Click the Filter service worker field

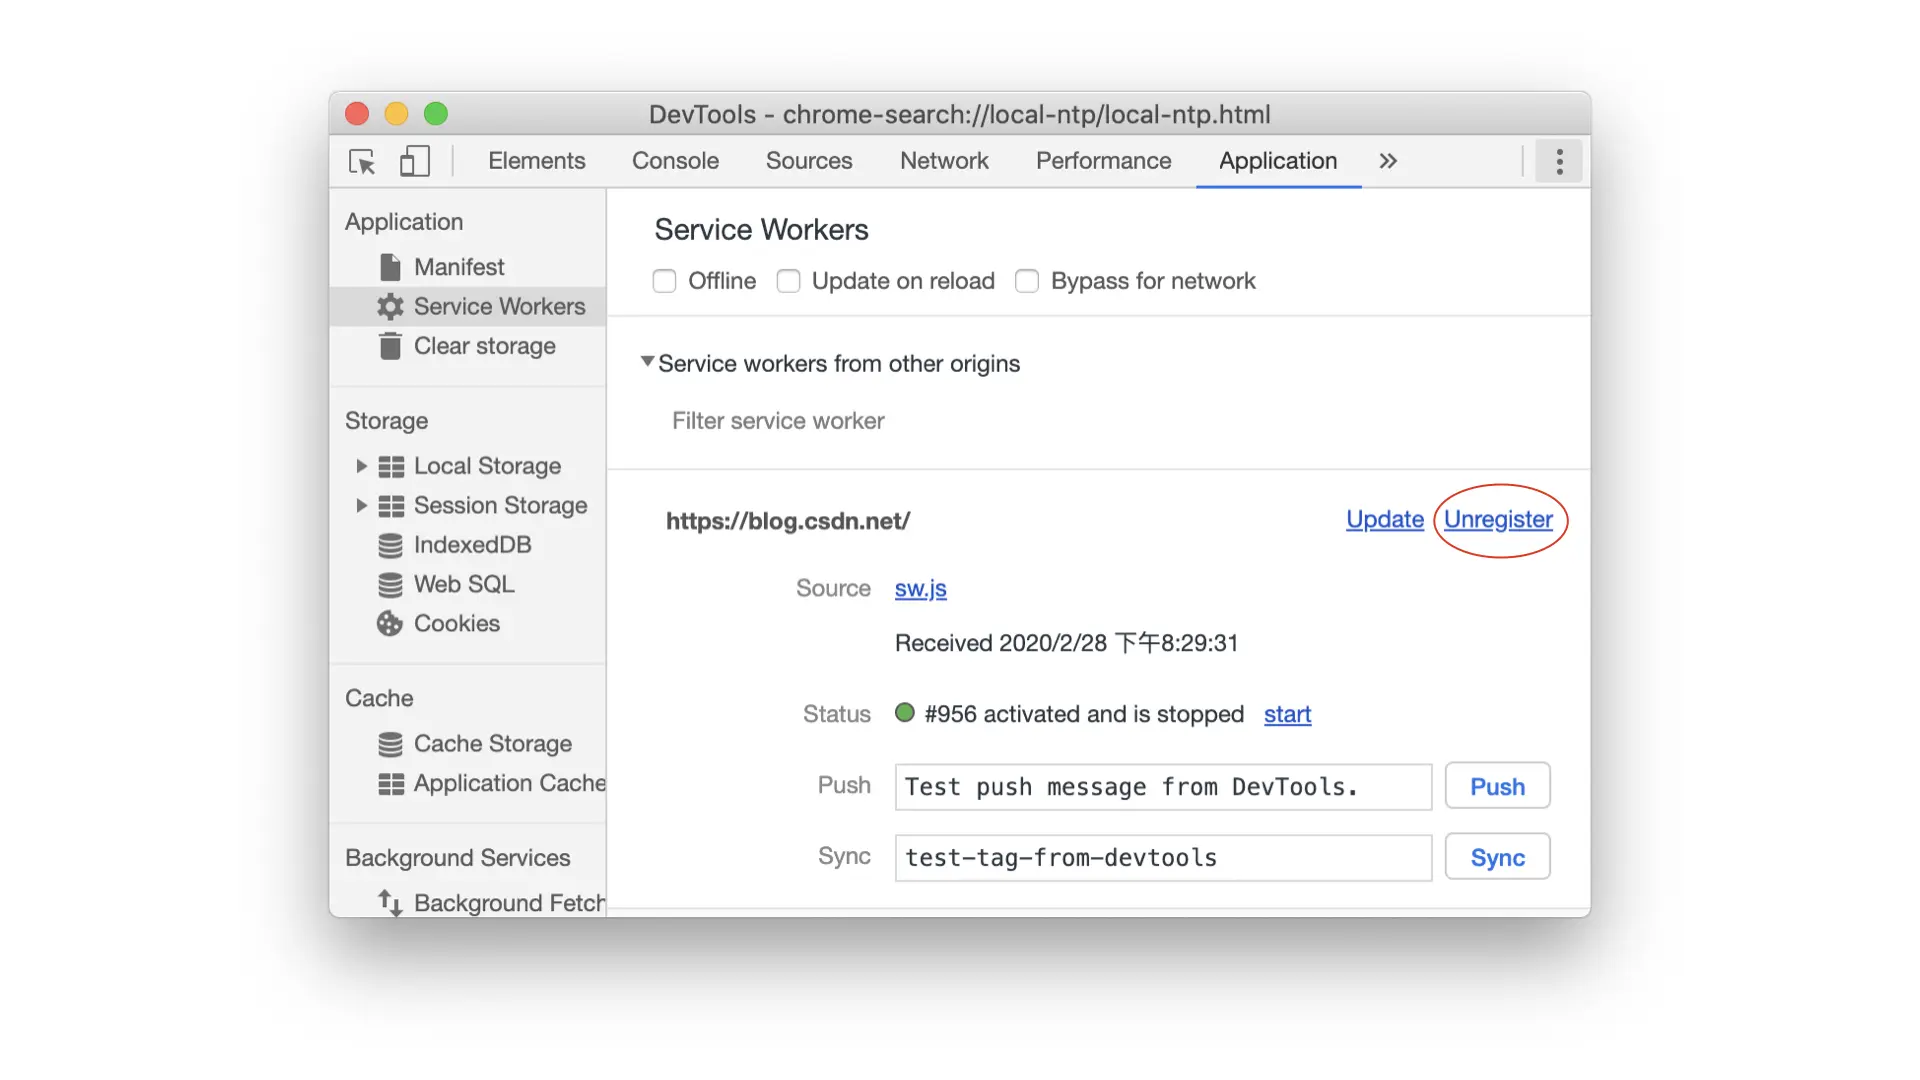(778, 421)
